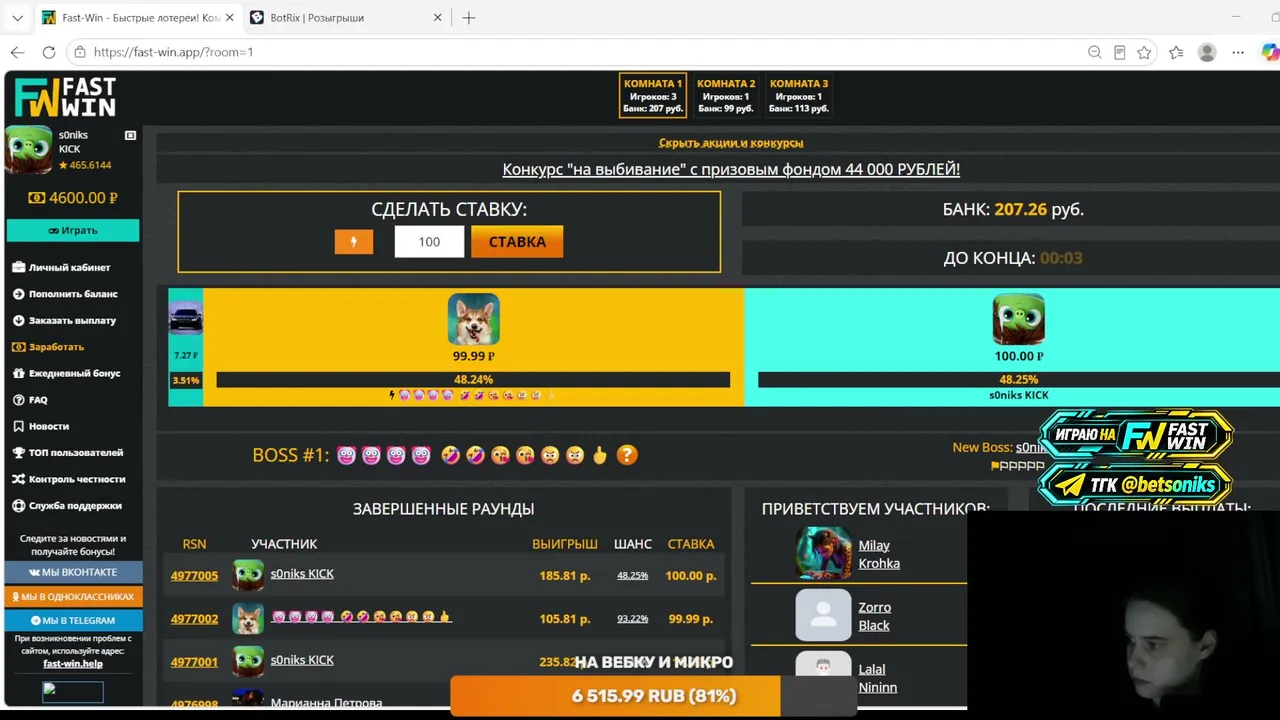The image size is (1280, 720).
Task: Select the КОМНАТА 2 room
Action: click(x=726, y=96)
